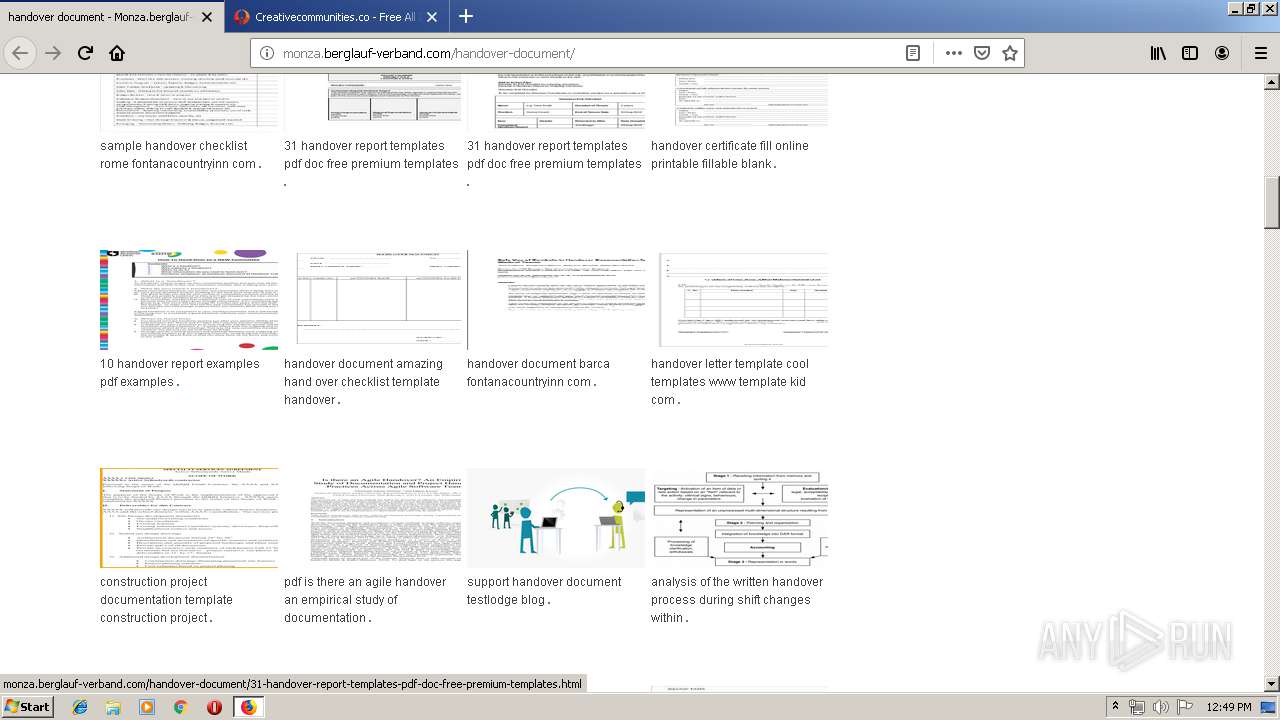Viewport: 1280px width, 720px height.
Task: Launch Chrome from the taskbar
Action: (180, 707)
